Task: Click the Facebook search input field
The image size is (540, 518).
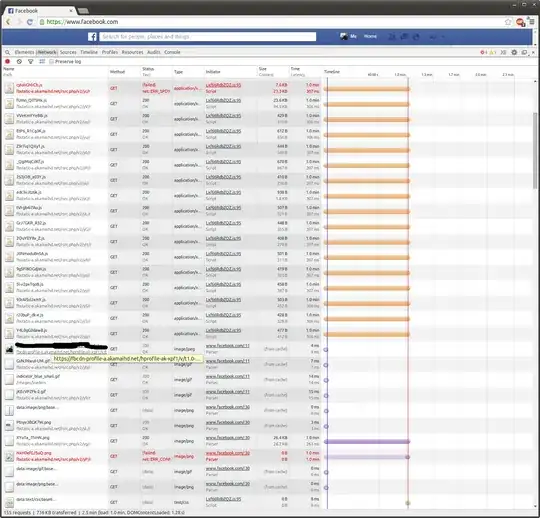Action: pyautogui.click(x=208, y=37)
